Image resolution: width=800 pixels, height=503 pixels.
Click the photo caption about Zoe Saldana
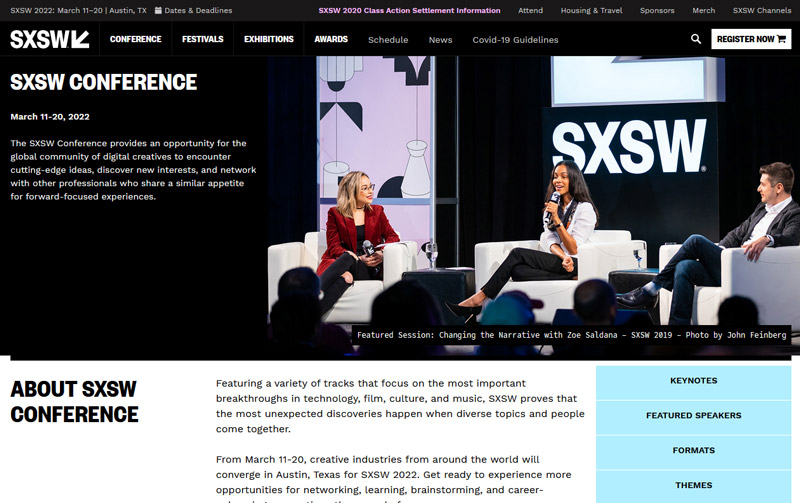tap(571, 335)
